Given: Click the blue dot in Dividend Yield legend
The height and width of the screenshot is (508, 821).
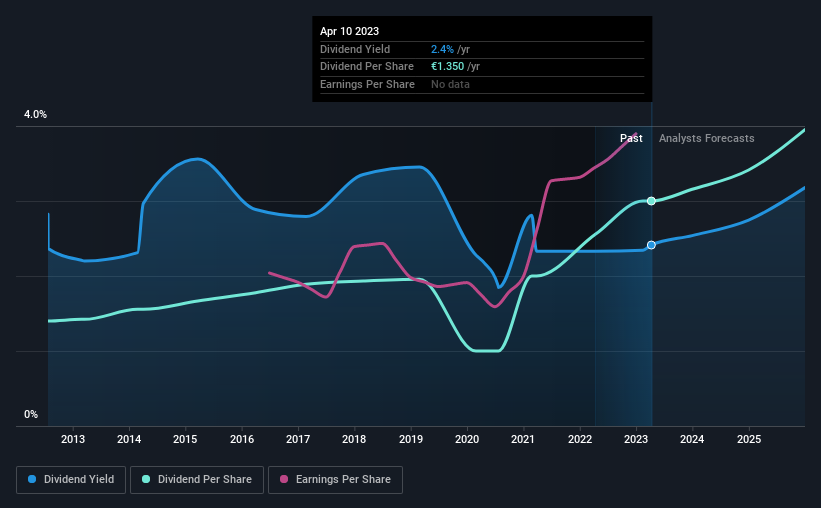Looking at the screenshot, I should pyautogui.click(x=32, y=479).
